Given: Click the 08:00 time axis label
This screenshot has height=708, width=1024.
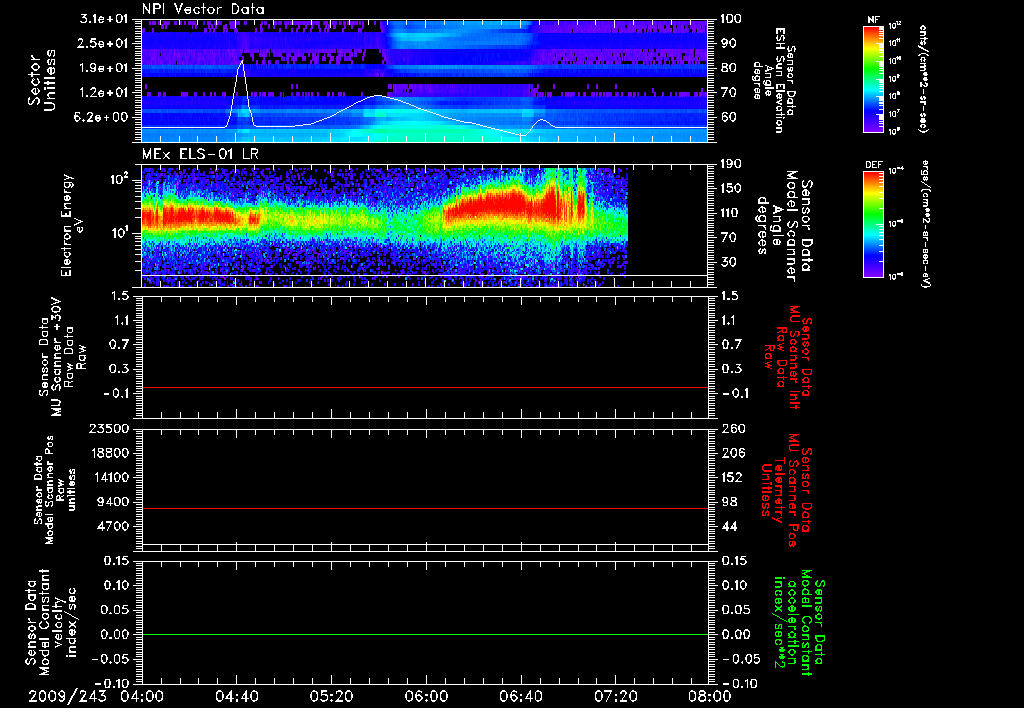Looking at the screenshot, I should (x=710, y=696).
